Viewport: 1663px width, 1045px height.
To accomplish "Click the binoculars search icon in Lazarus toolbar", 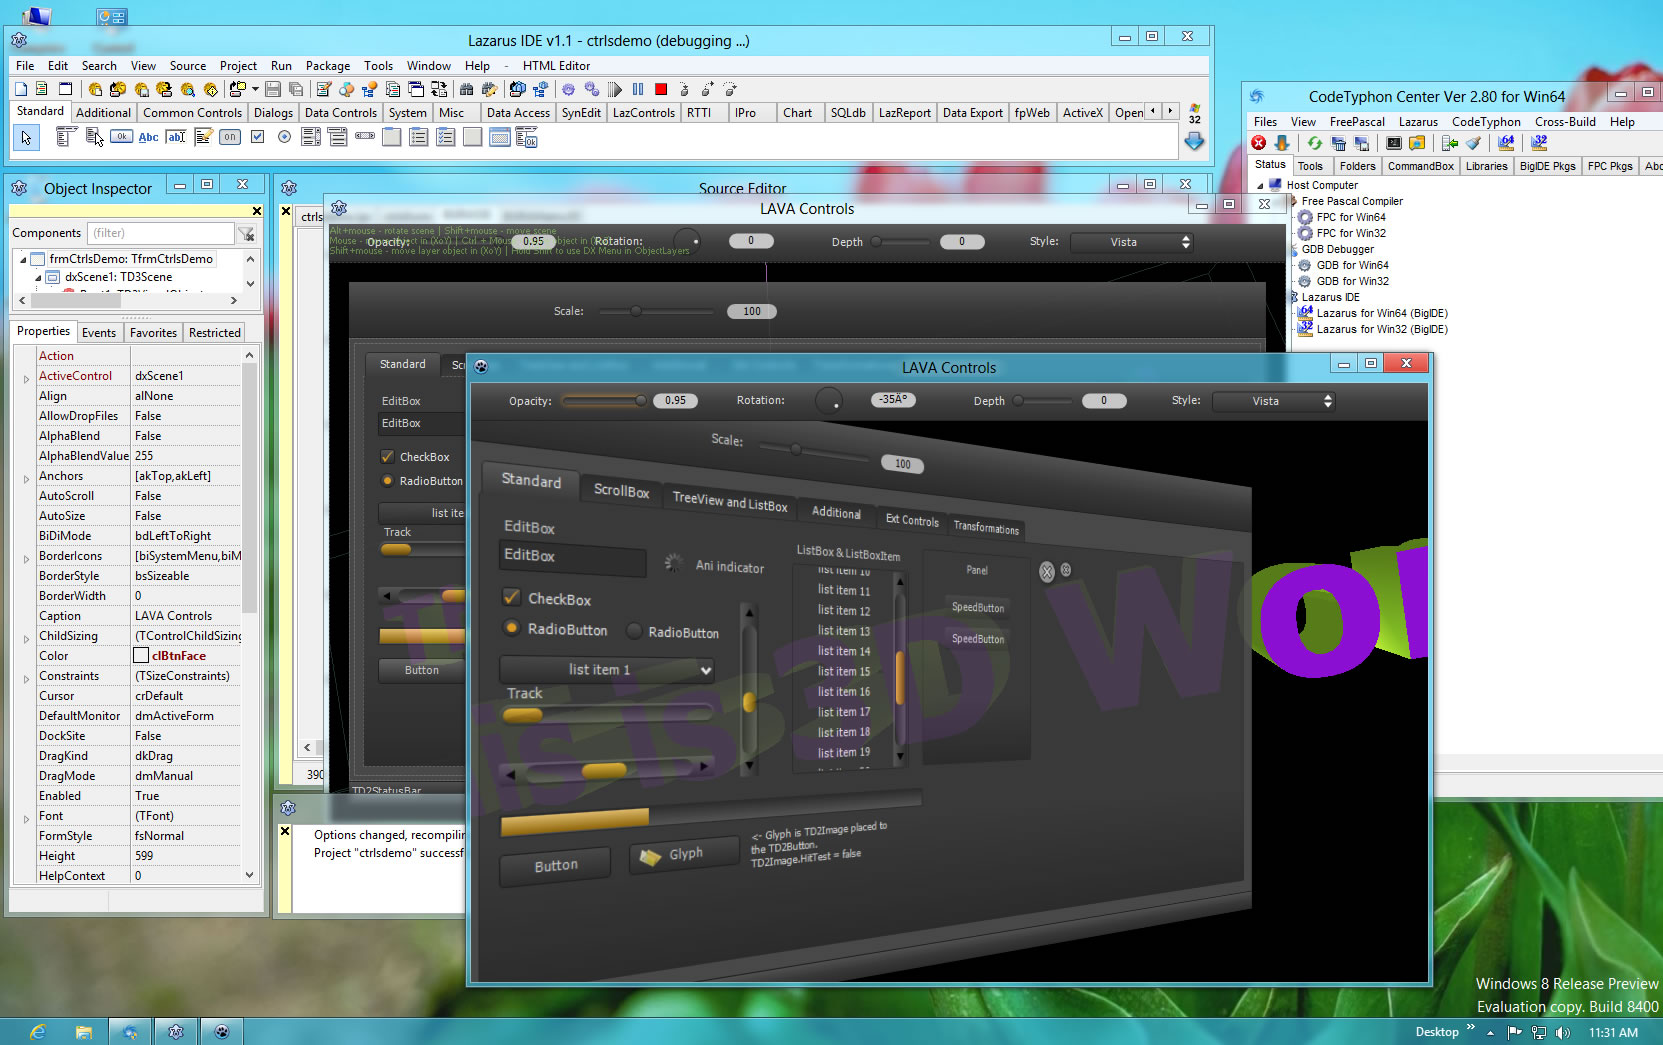I will tap(466, 89).
